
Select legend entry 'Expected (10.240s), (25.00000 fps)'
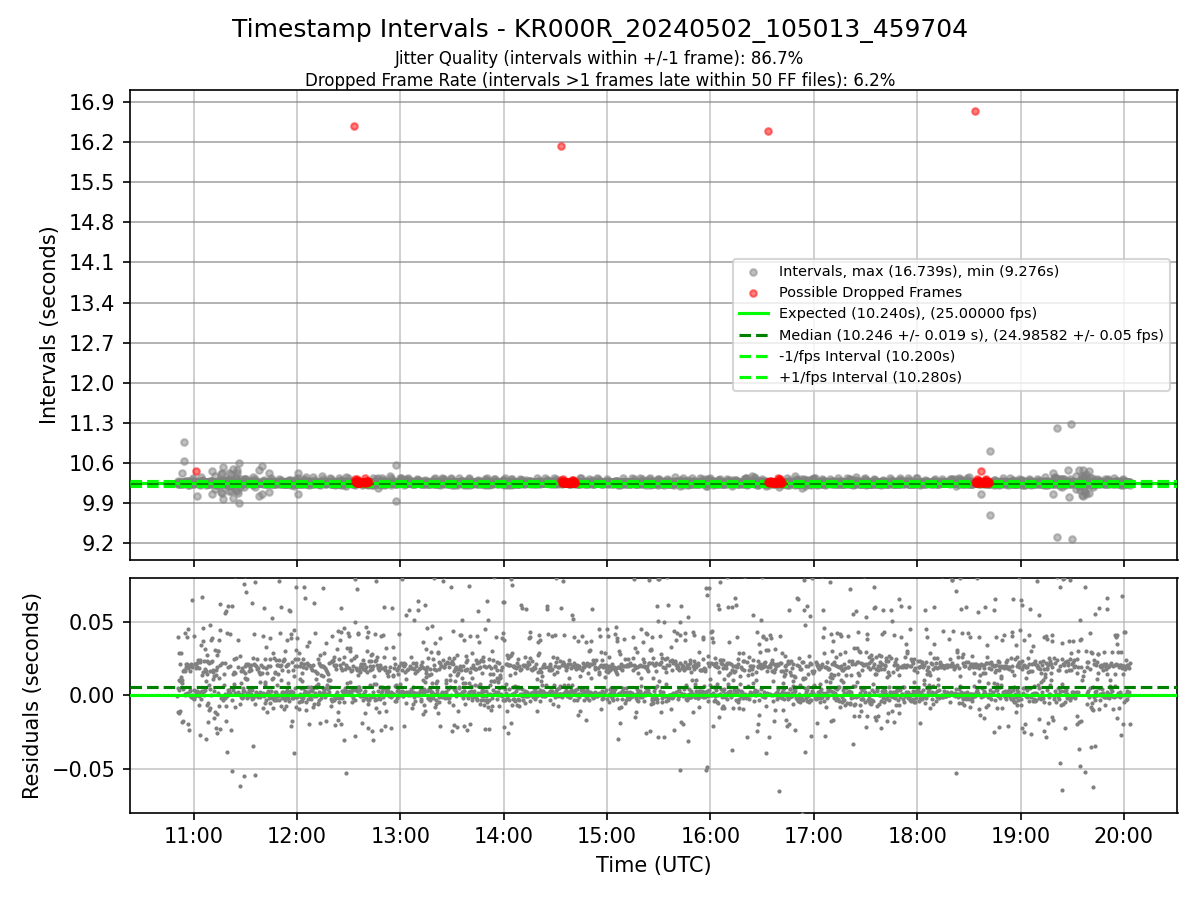coord(907,313)
